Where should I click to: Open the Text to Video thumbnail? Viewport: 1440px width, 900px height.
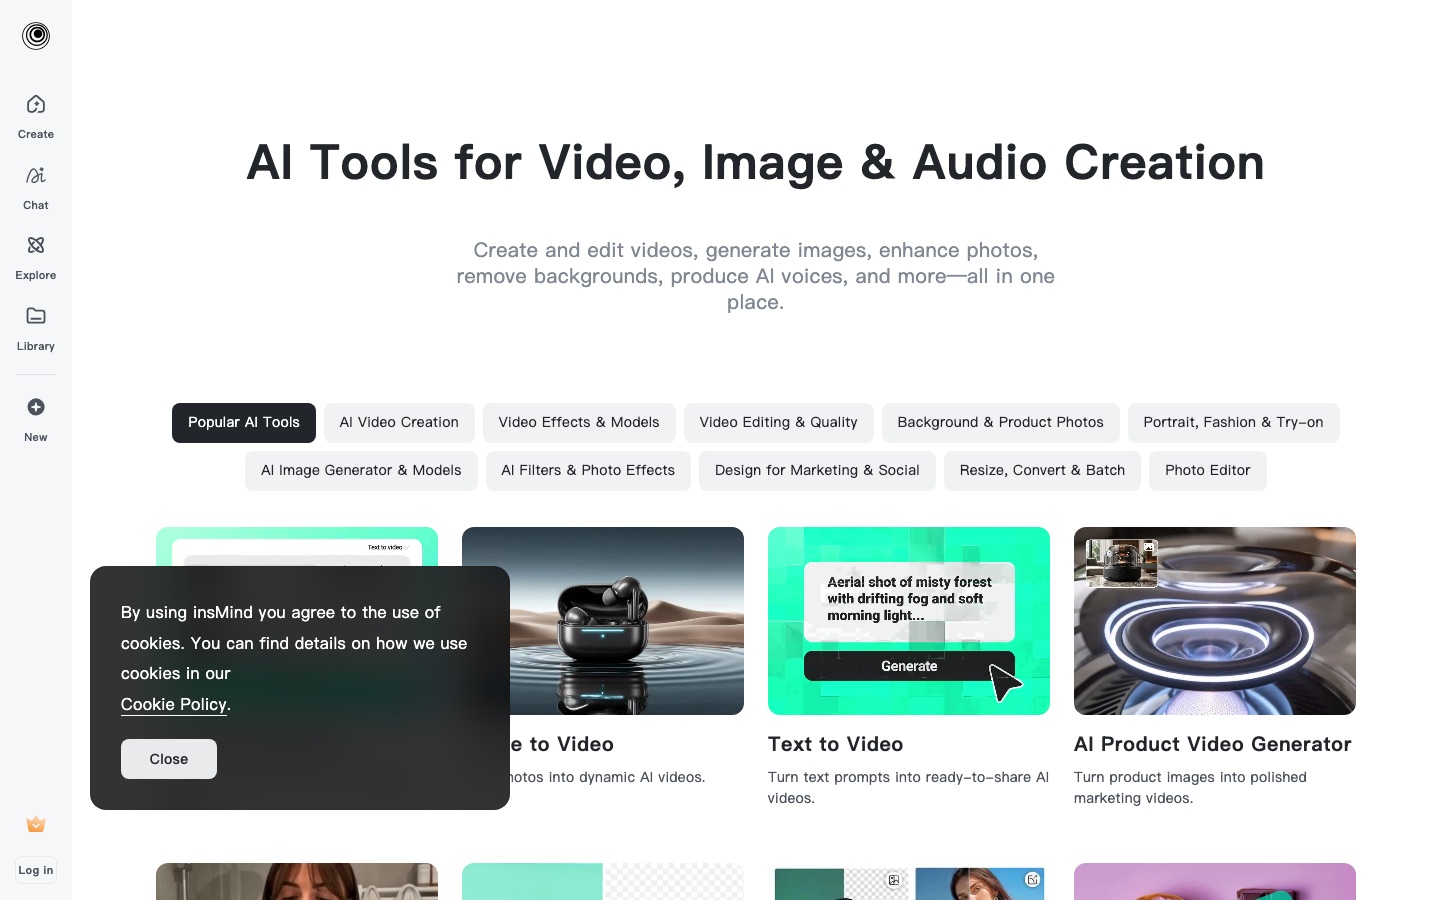tap(909, 621)
